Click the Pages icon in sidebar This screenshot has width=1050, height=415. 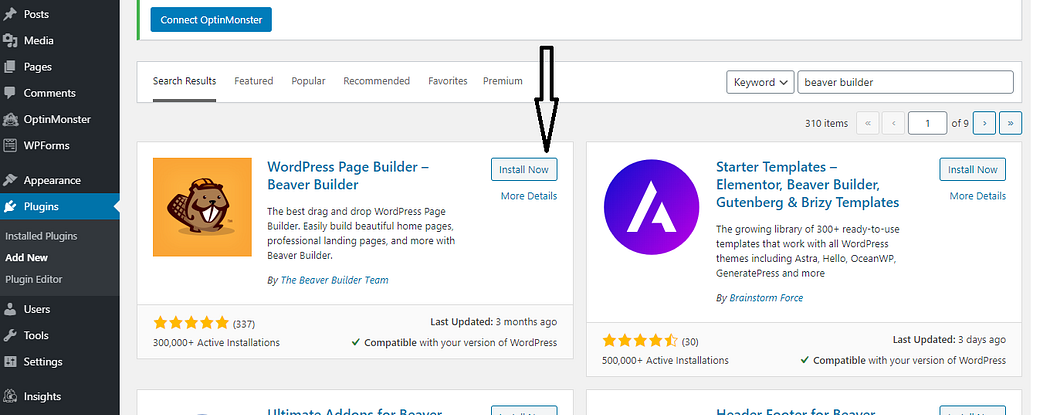[x=10, y=67]
